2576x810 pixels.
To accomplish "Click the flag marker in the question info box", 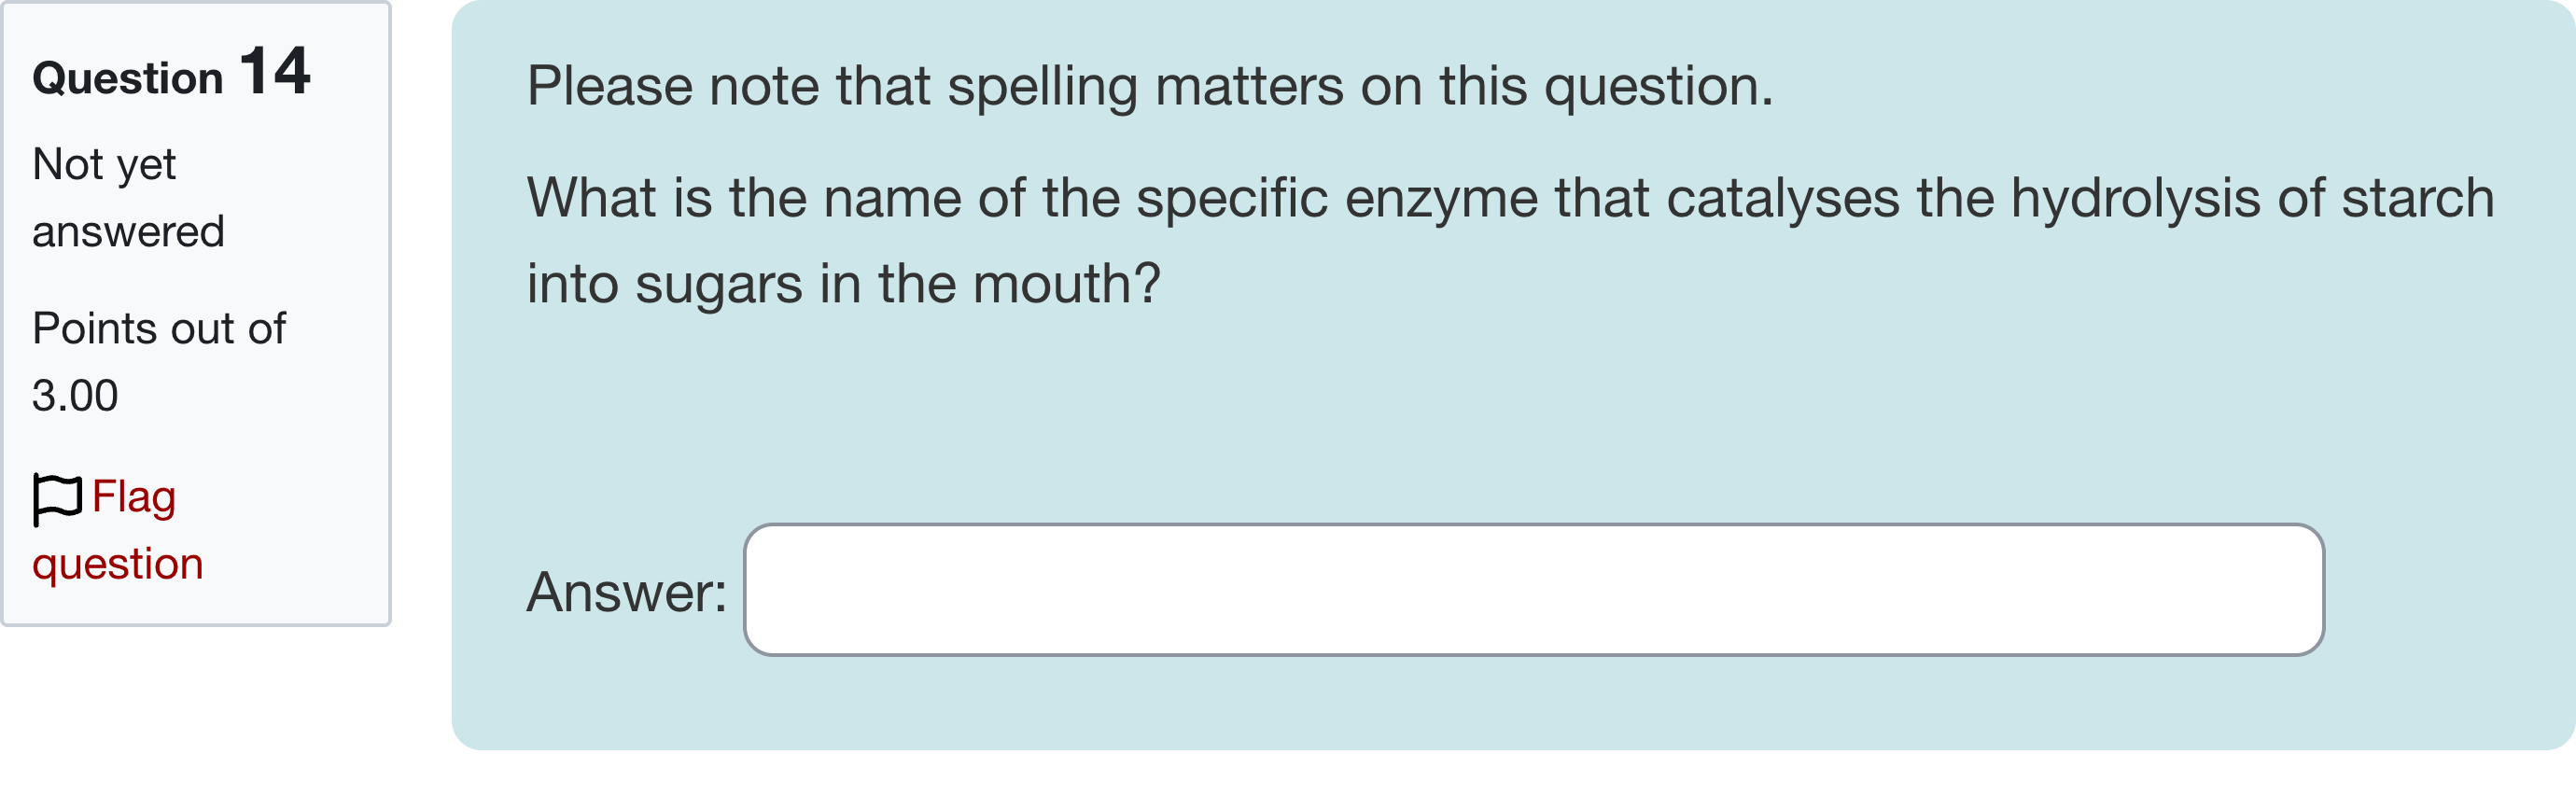I will (57, 497).
